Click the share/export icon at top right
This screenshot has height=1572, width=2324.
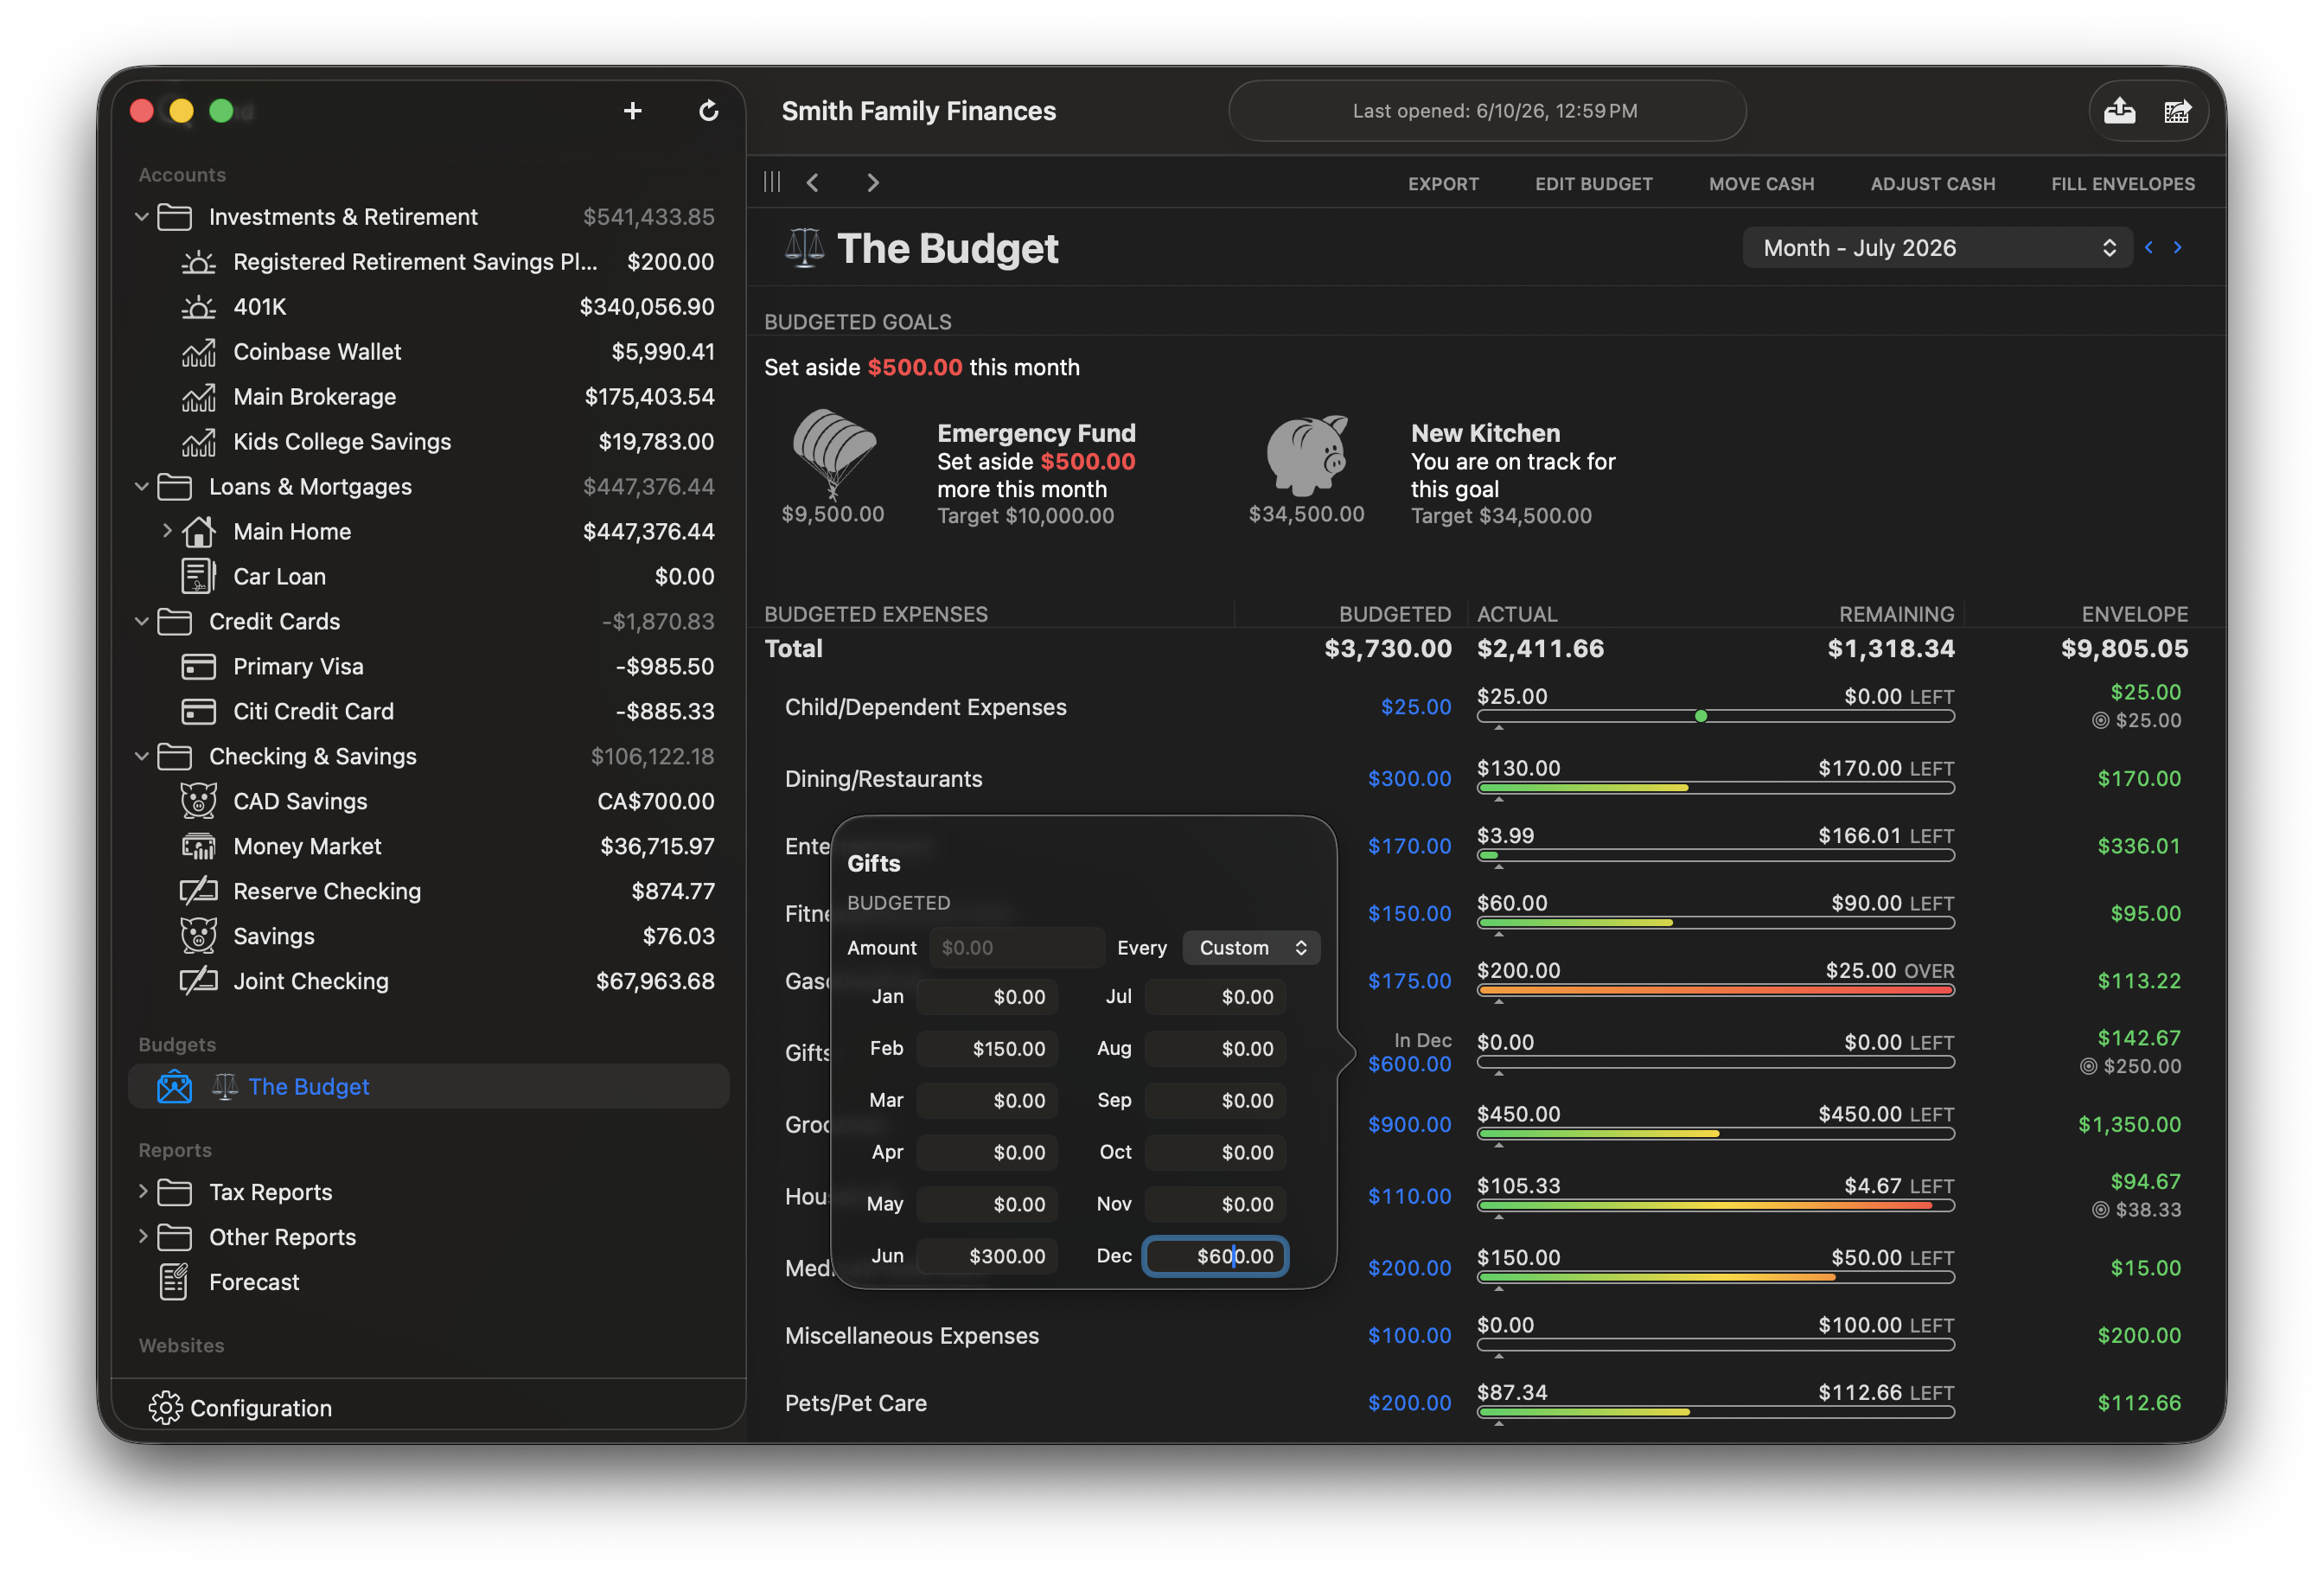(x=2119, y=111)
